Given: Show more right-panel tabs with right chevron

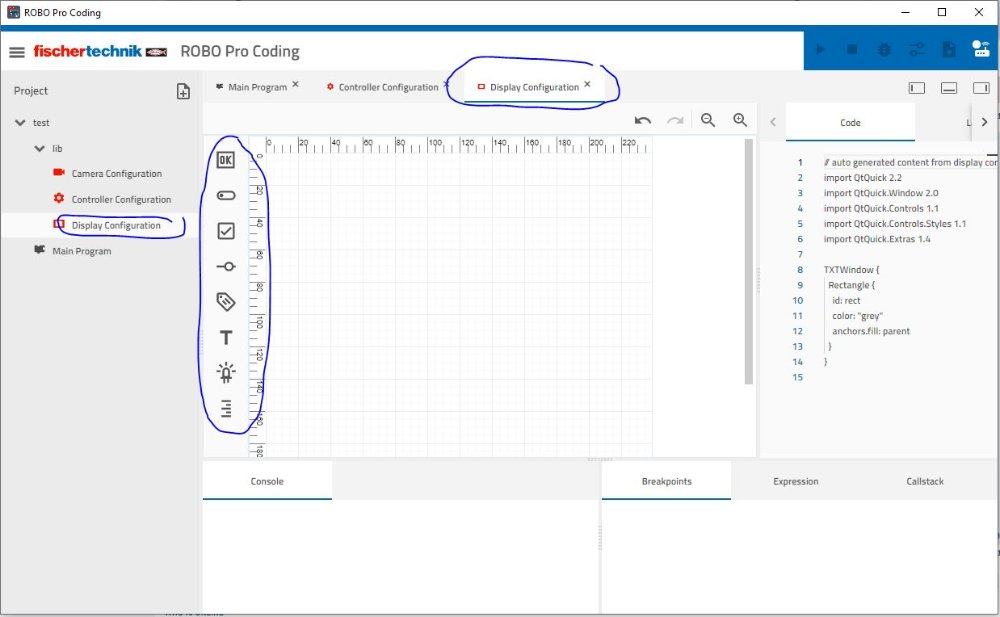Looking at the screenshot, I should (985, 122).
